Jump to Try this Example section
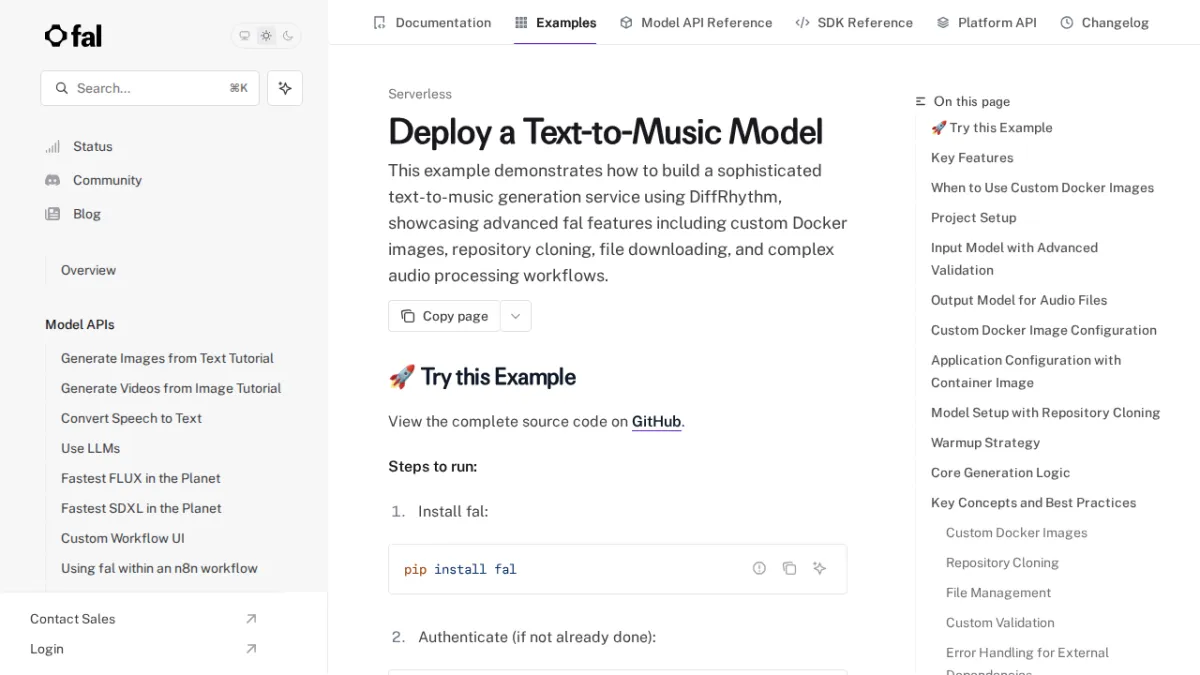The image size is (1200, 675). coord(991,127)
